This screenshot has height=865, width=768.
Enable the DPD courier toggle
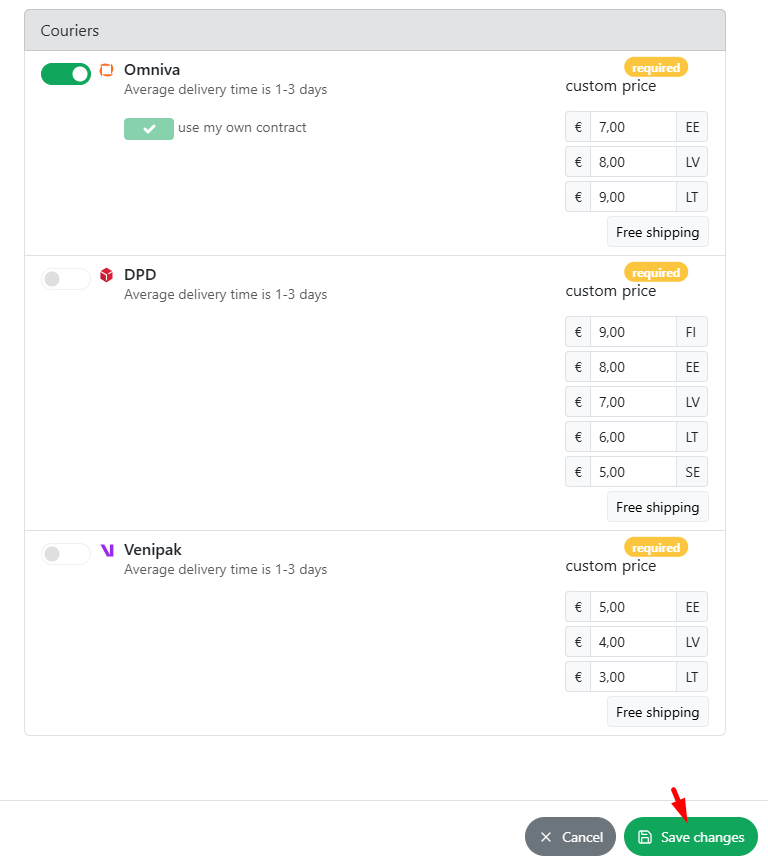coord(66,279)
